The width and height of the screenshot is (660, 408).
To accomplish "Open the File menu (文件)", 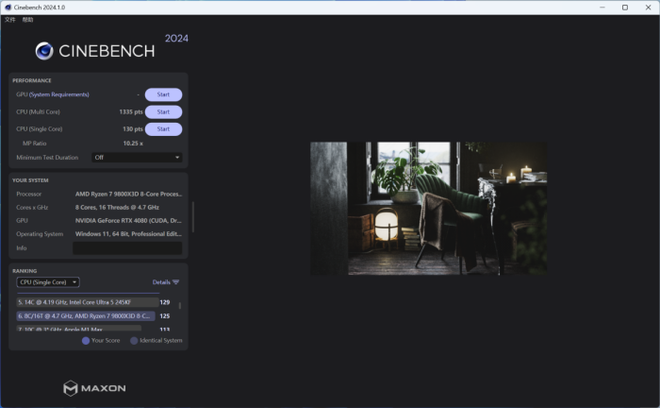I will (10, 19).
